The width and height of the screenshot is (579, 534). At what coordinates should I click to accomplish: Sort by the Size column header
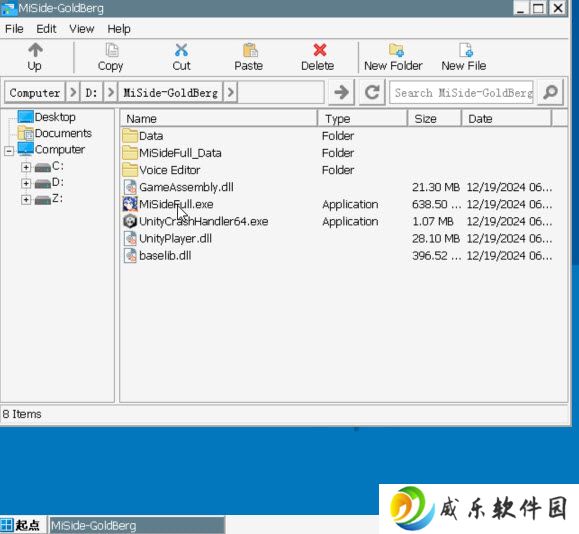tap(435, 119)
